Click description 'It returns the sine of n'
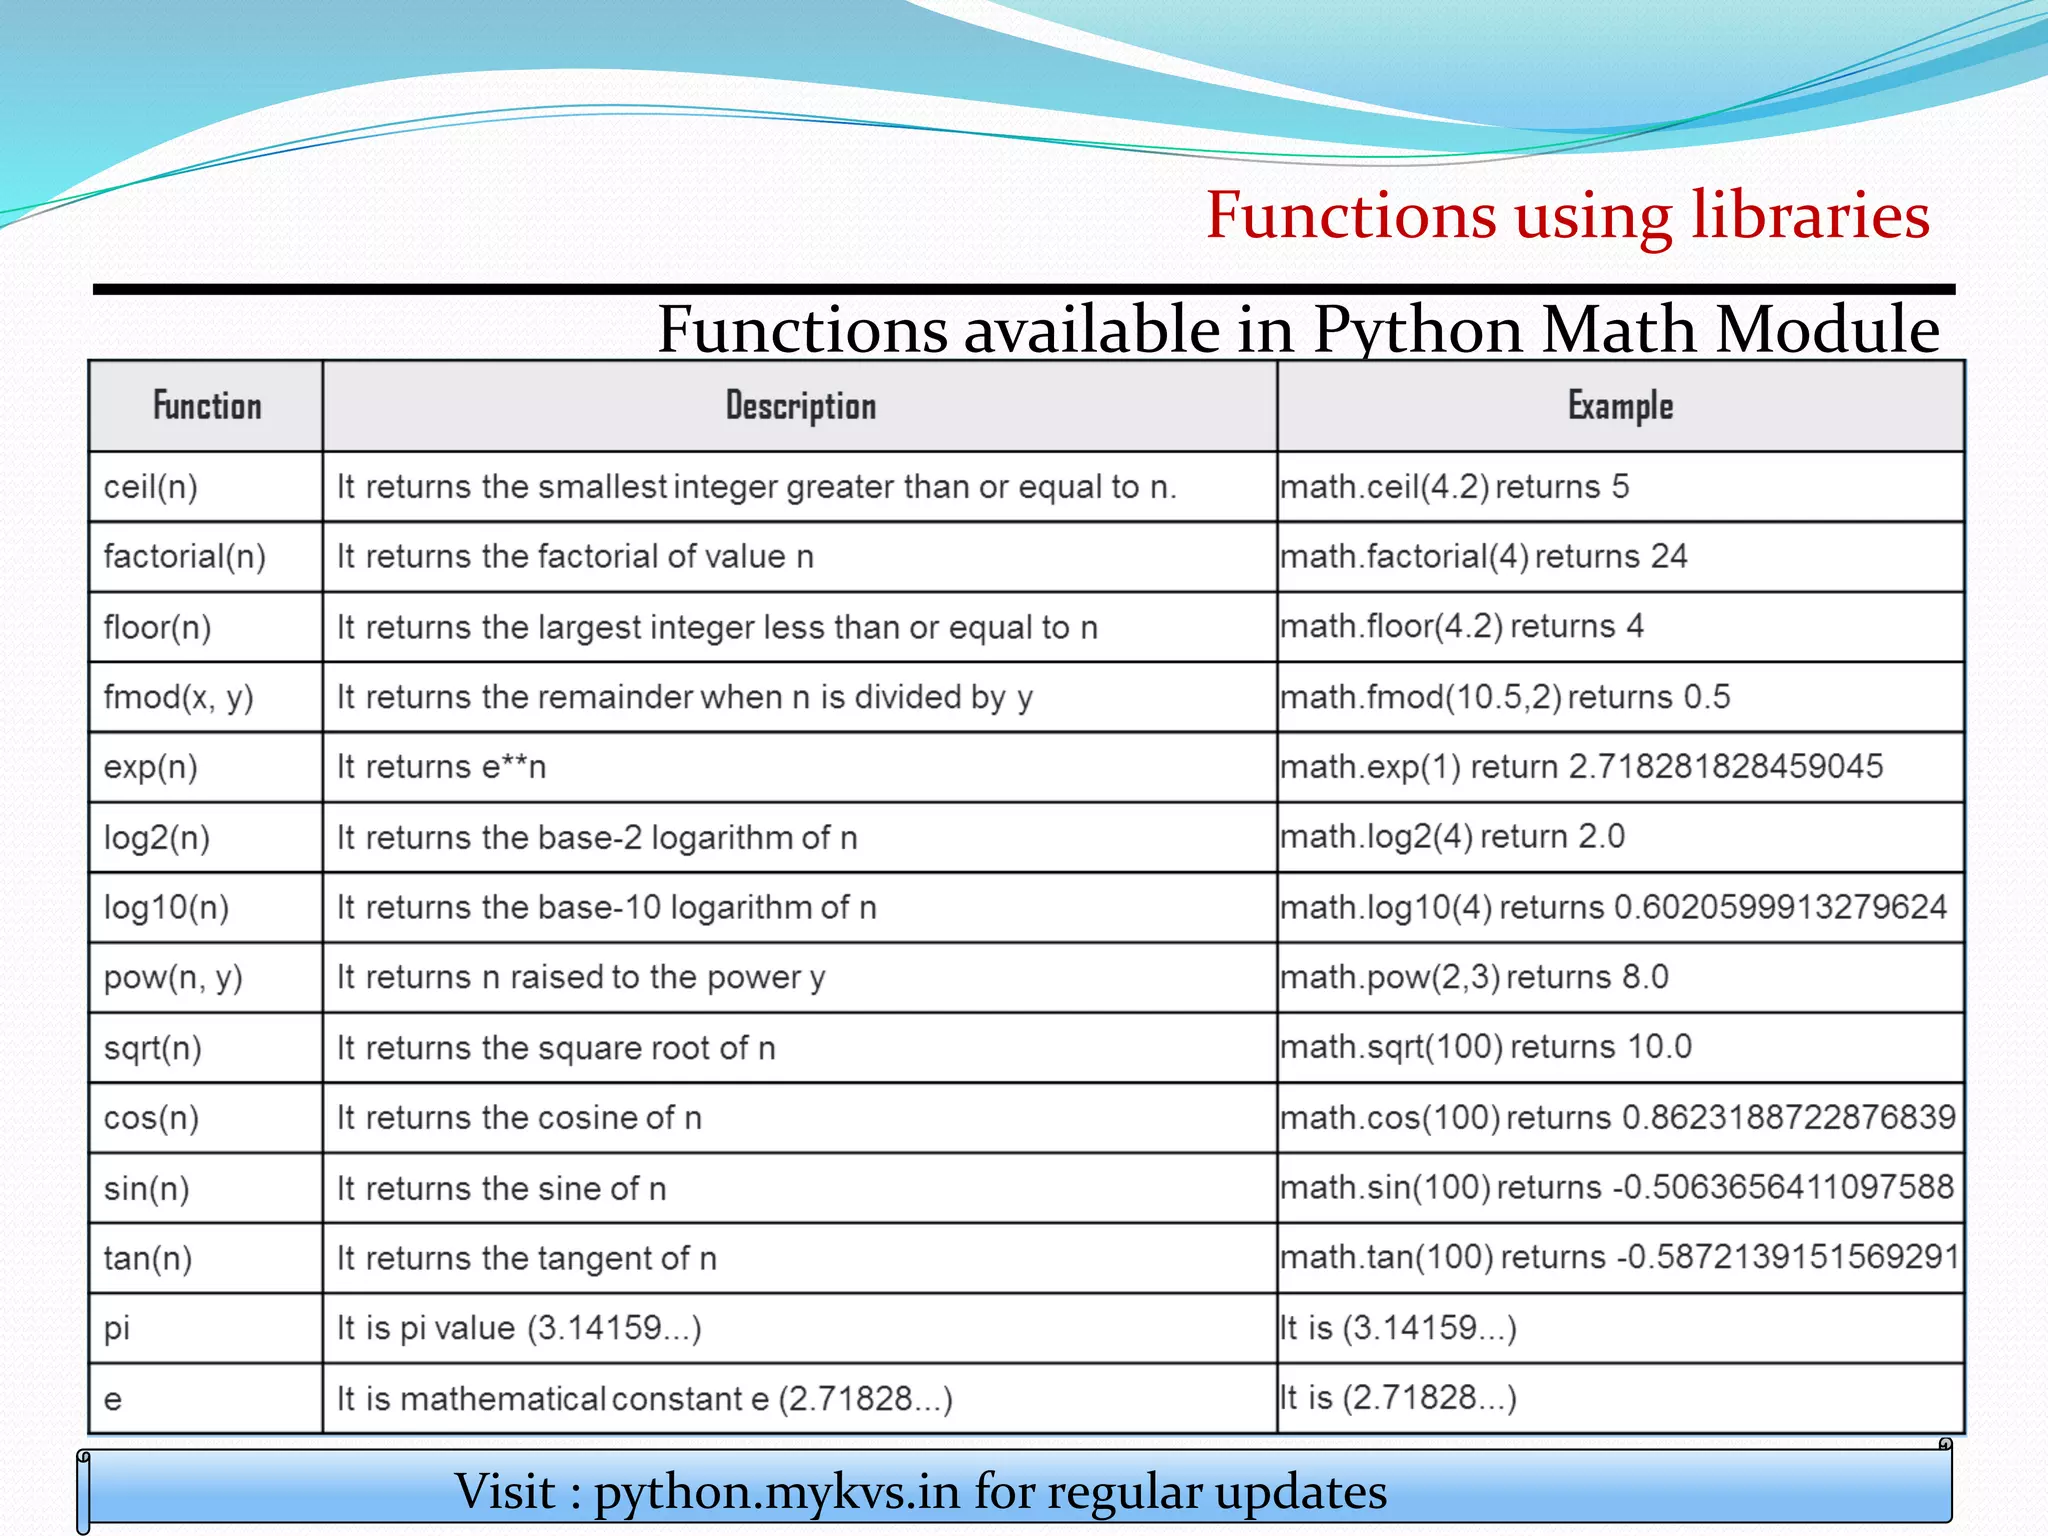 [501, 1189]
